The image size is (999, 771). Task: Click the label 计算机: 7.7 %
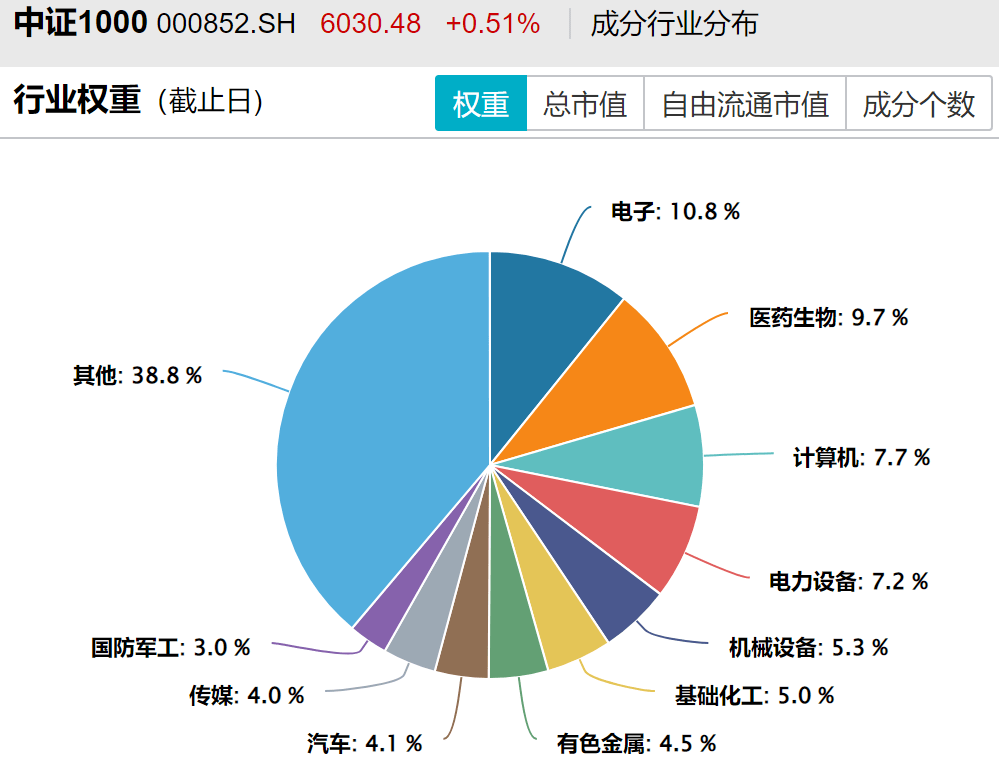[861, 458]
